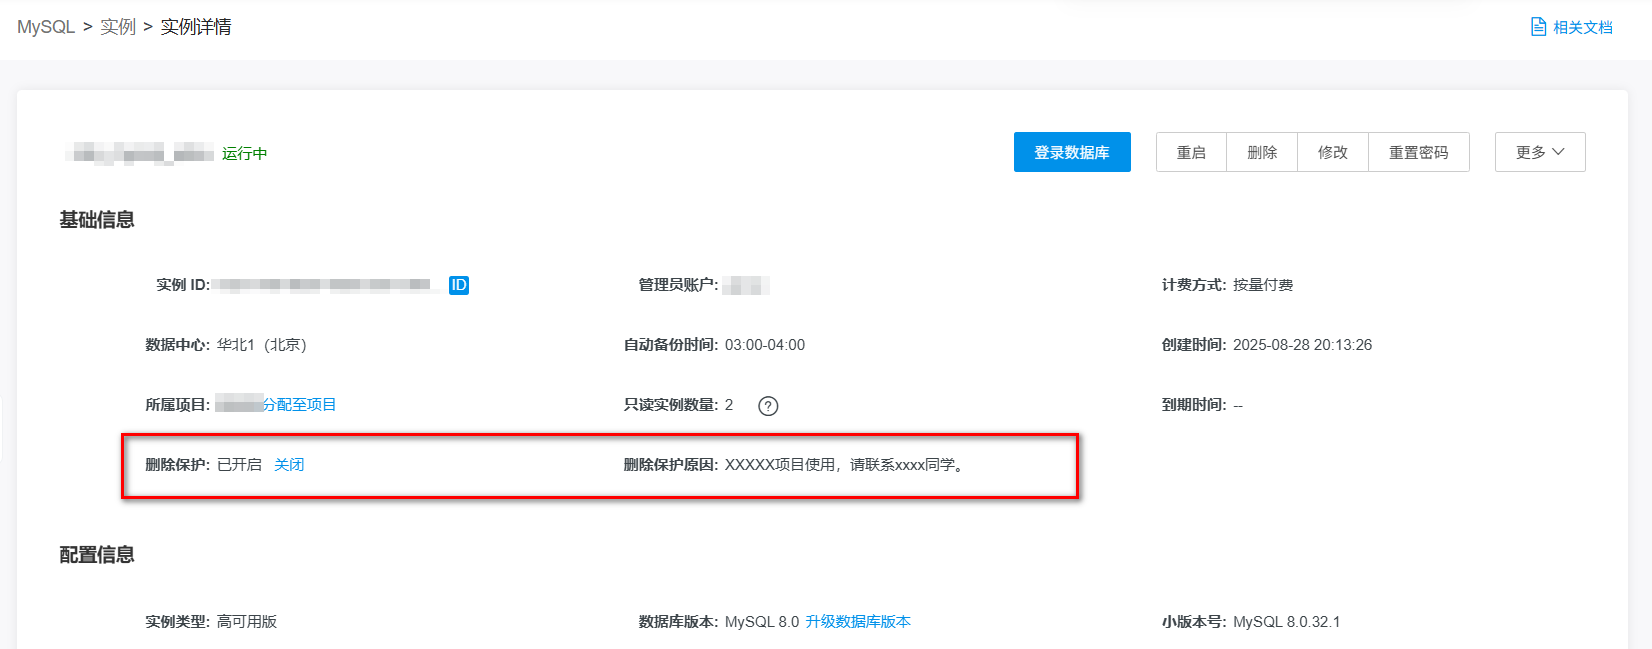Click the 重置密码 button

(x=1419, y=152)
